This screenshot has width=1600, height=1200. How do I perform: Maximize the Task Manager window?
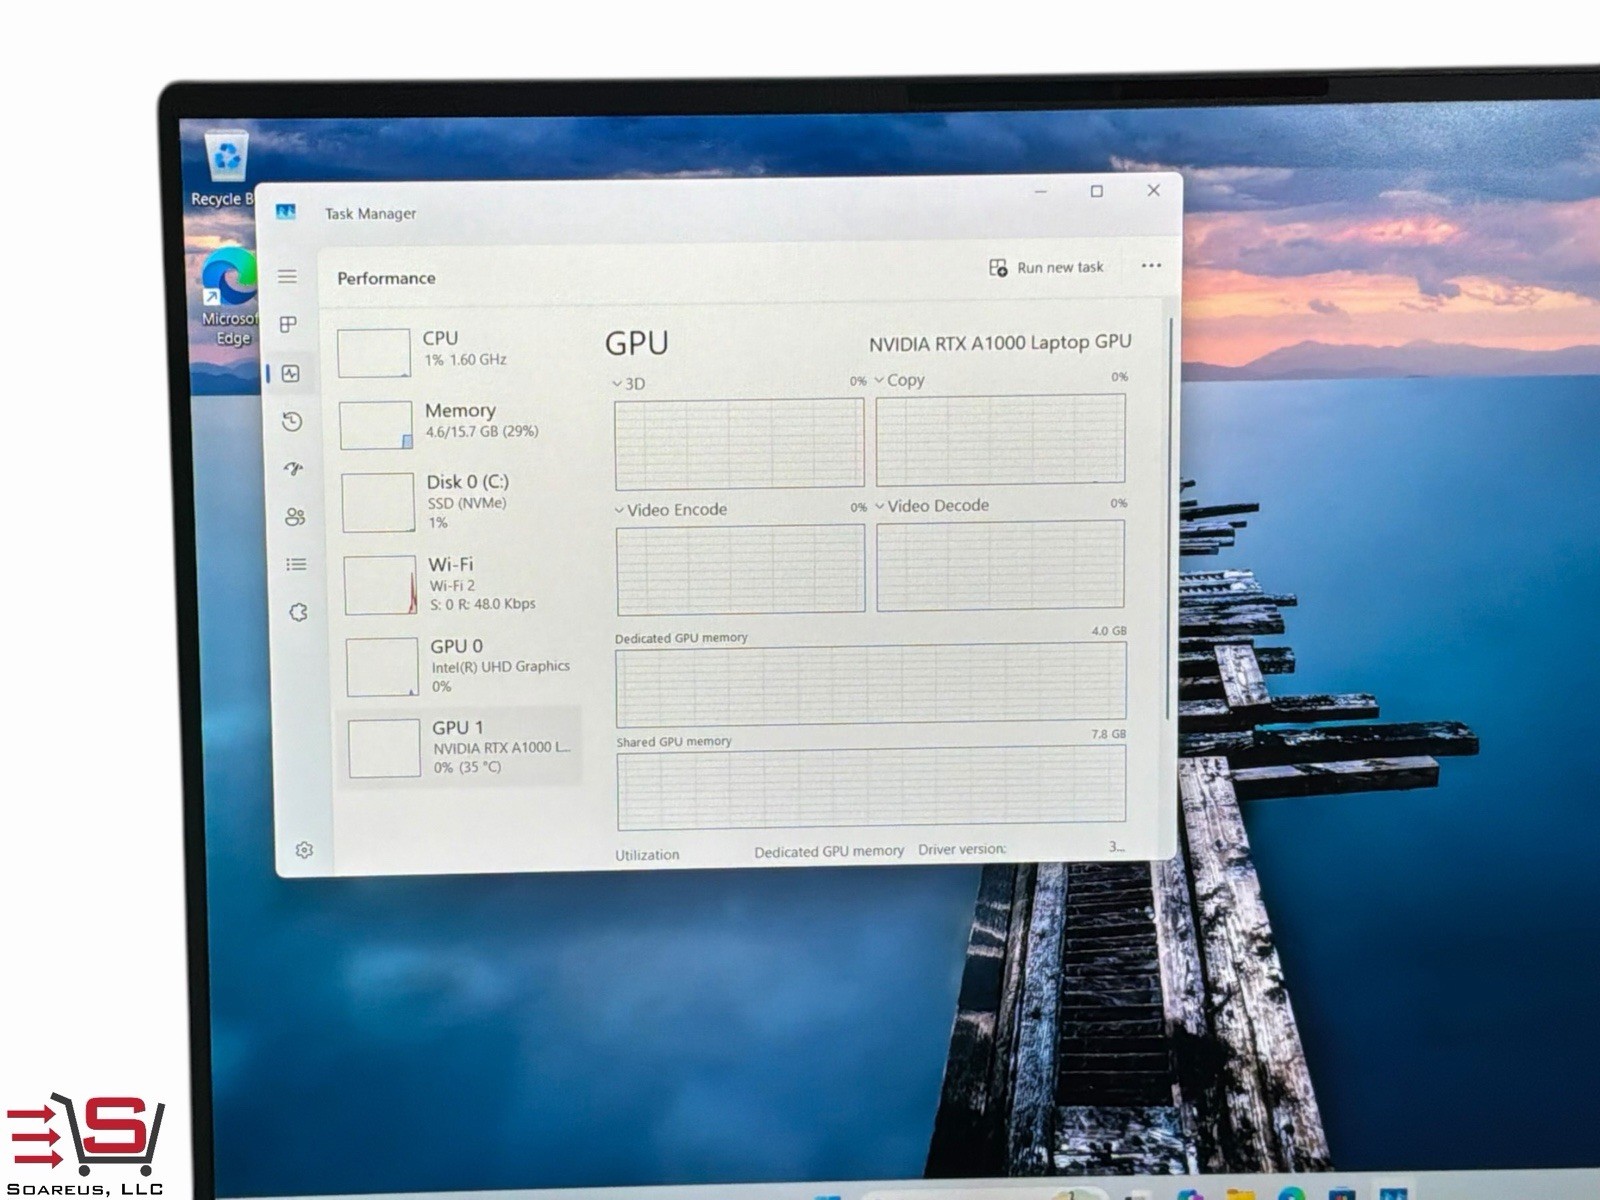(x=1097, y=191)
